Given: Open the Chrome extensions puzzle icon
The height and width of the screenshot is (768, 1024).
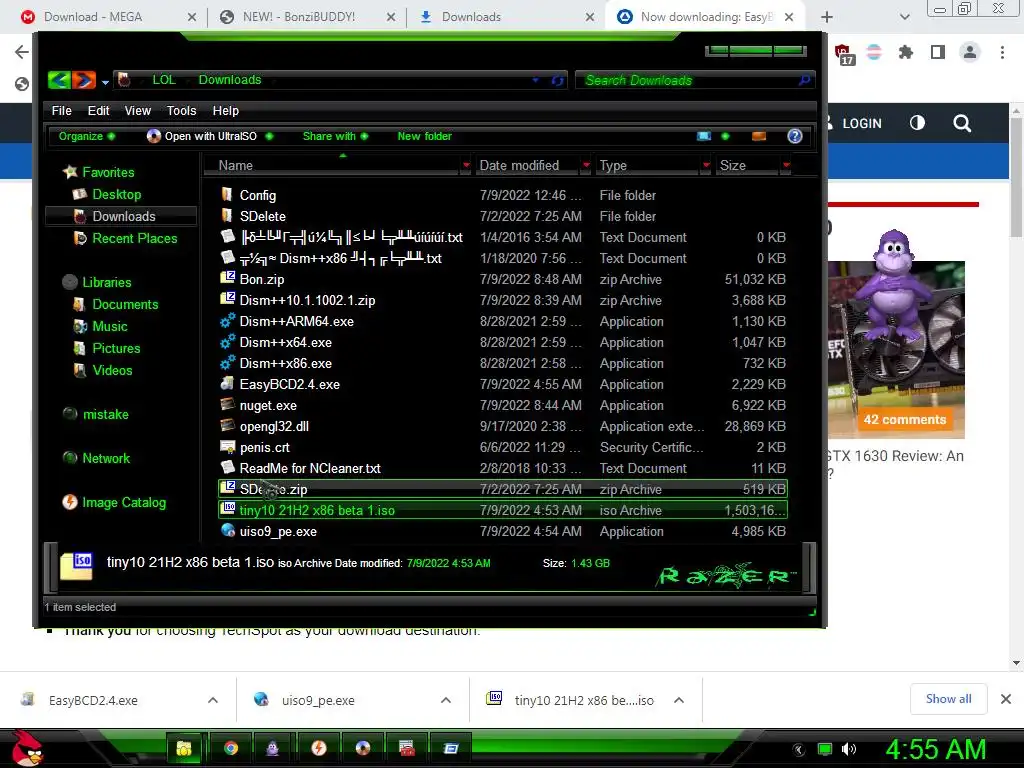Looking at the screenshot, I should click(905, 52).
